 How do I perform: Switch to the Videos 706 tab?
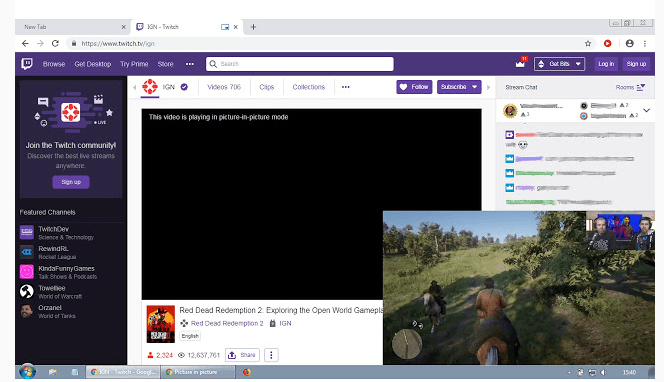(224, 87)
